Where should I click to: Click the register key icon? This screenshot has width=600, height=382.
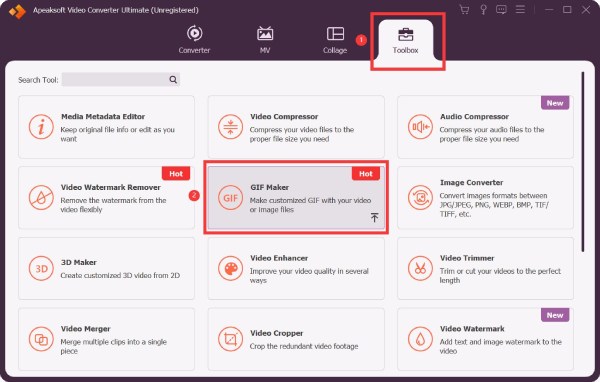coord(483,10)
